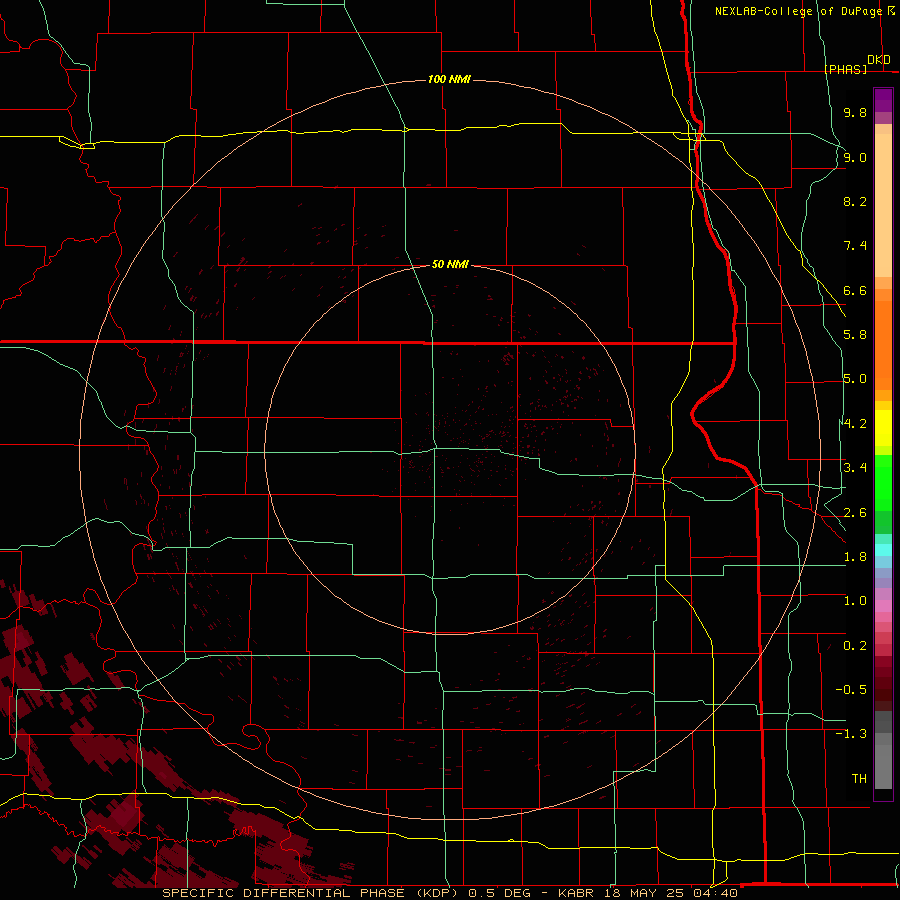Click the -1.3 scale value
This screenshot has width=900, height=900.
click(x=851, y=734)
